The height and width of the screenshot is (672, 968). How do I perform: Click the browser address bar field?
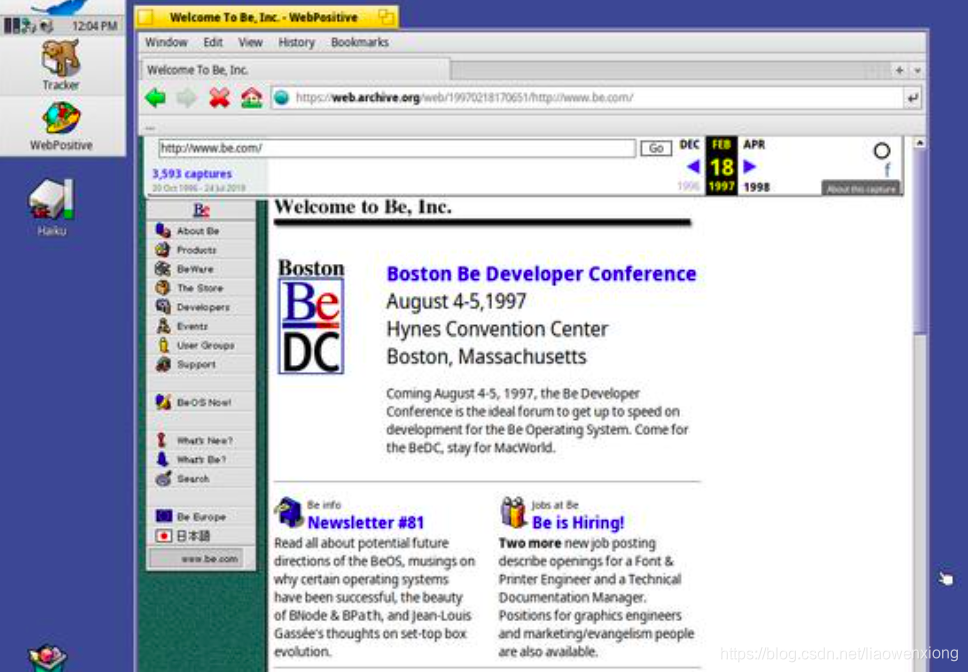tap(587, 97)
